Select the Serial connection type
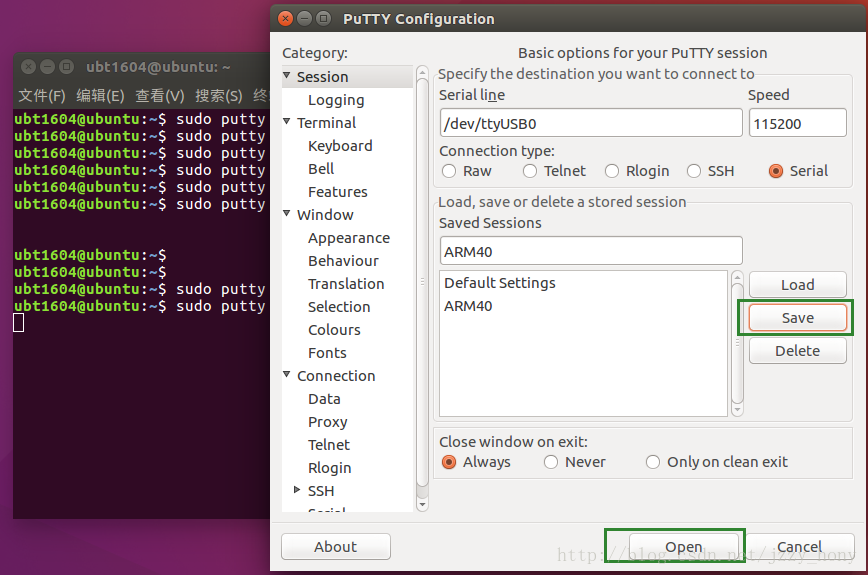This screenshot has height=575, width=868. click(776, 171)
